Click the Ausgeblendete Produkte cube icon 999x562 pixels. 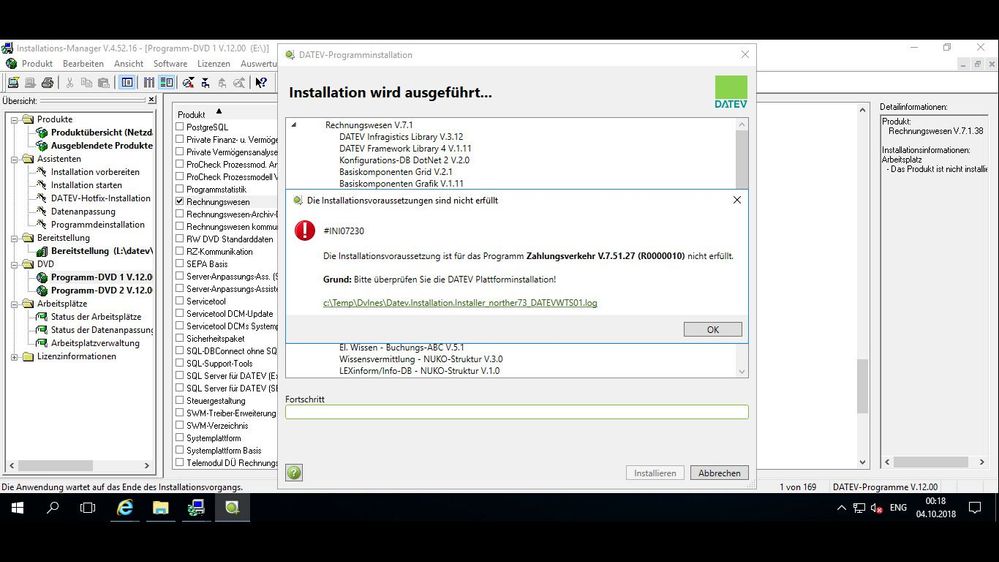42,145
